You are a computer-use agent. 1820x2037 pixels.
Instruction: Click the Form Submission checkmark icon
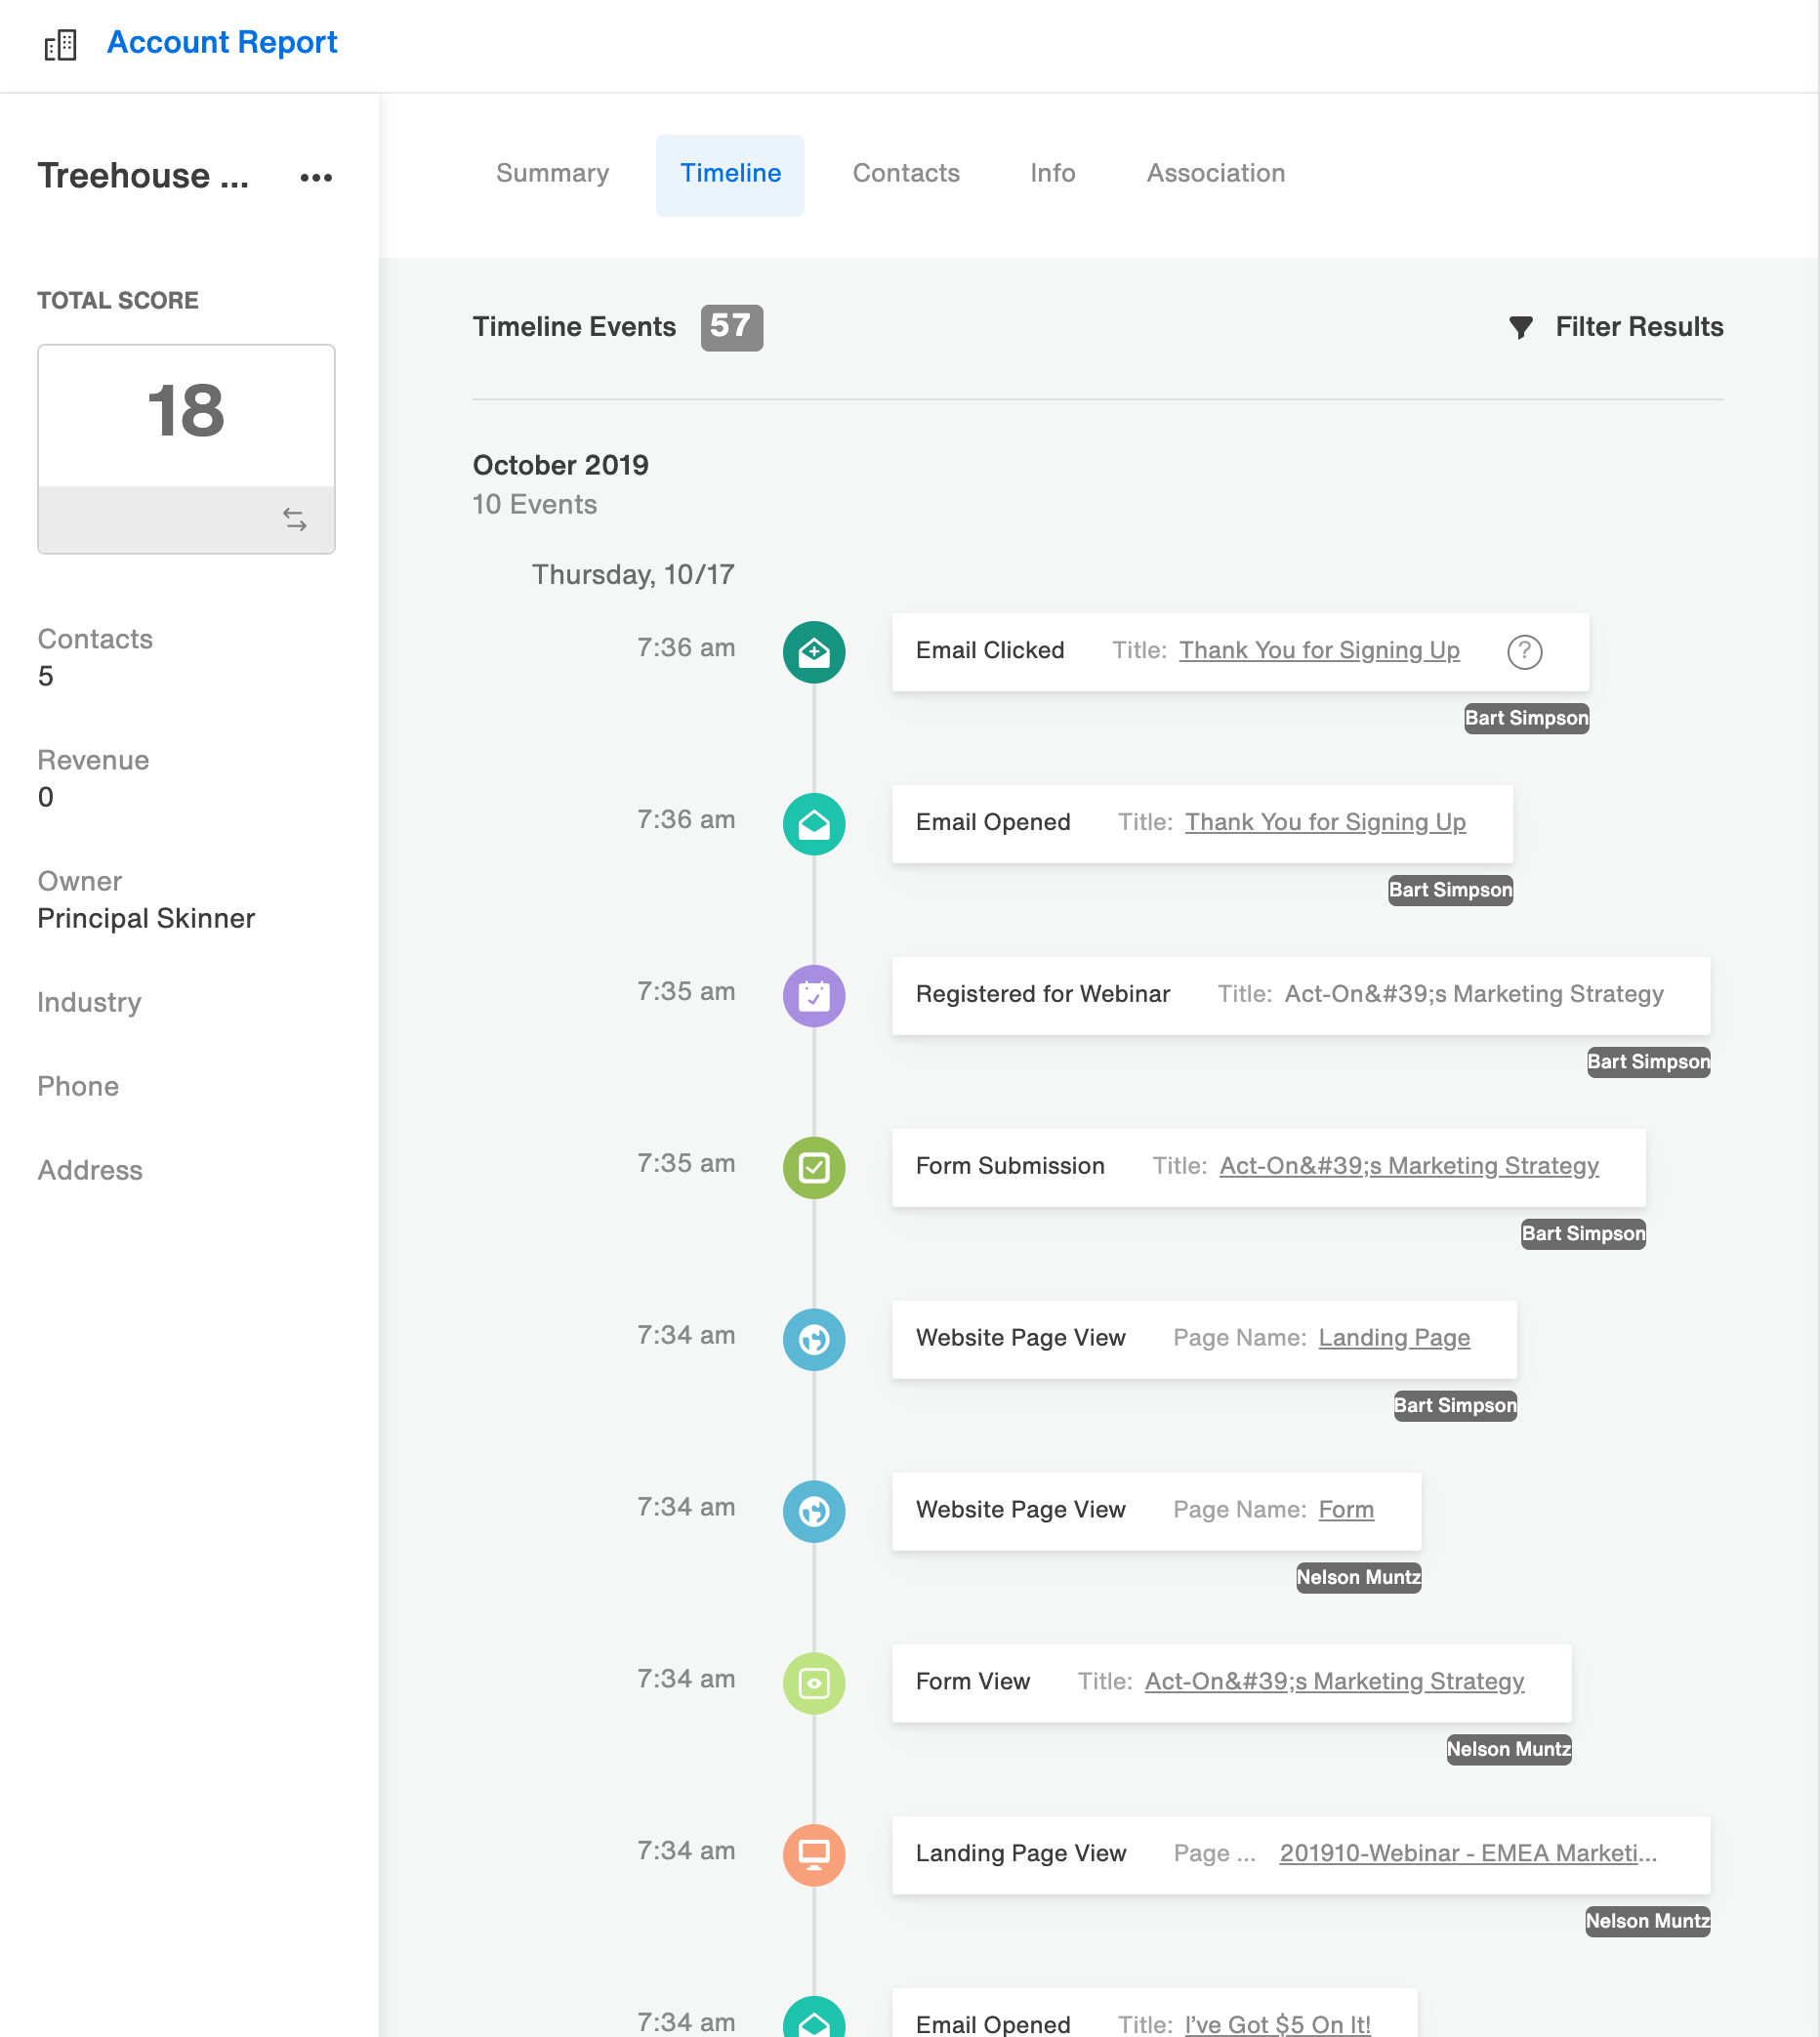click(814, 1168)
